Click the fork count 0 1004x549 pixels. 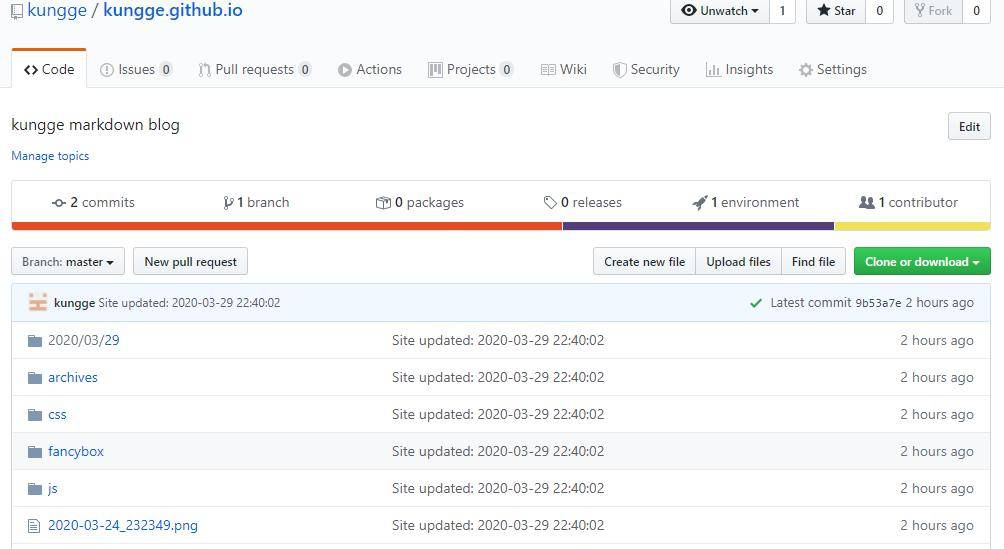[976, 11]
